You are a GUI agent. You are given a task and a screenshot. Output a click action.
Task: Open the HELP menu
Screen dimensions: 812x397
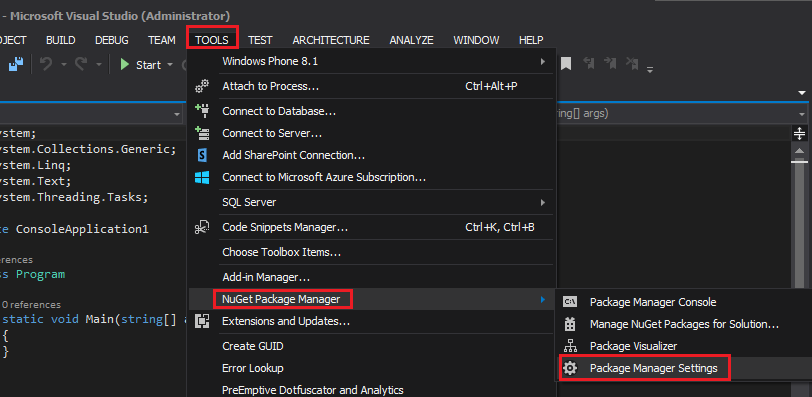tap(531, 40)
